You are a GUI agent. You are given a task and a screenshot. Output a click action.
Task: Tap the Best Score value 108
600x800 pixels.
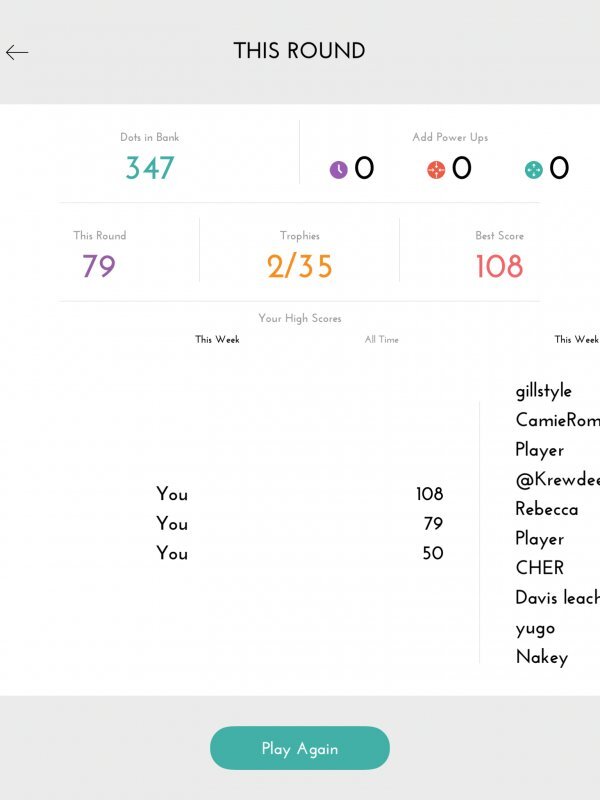[x=499, y=266]
